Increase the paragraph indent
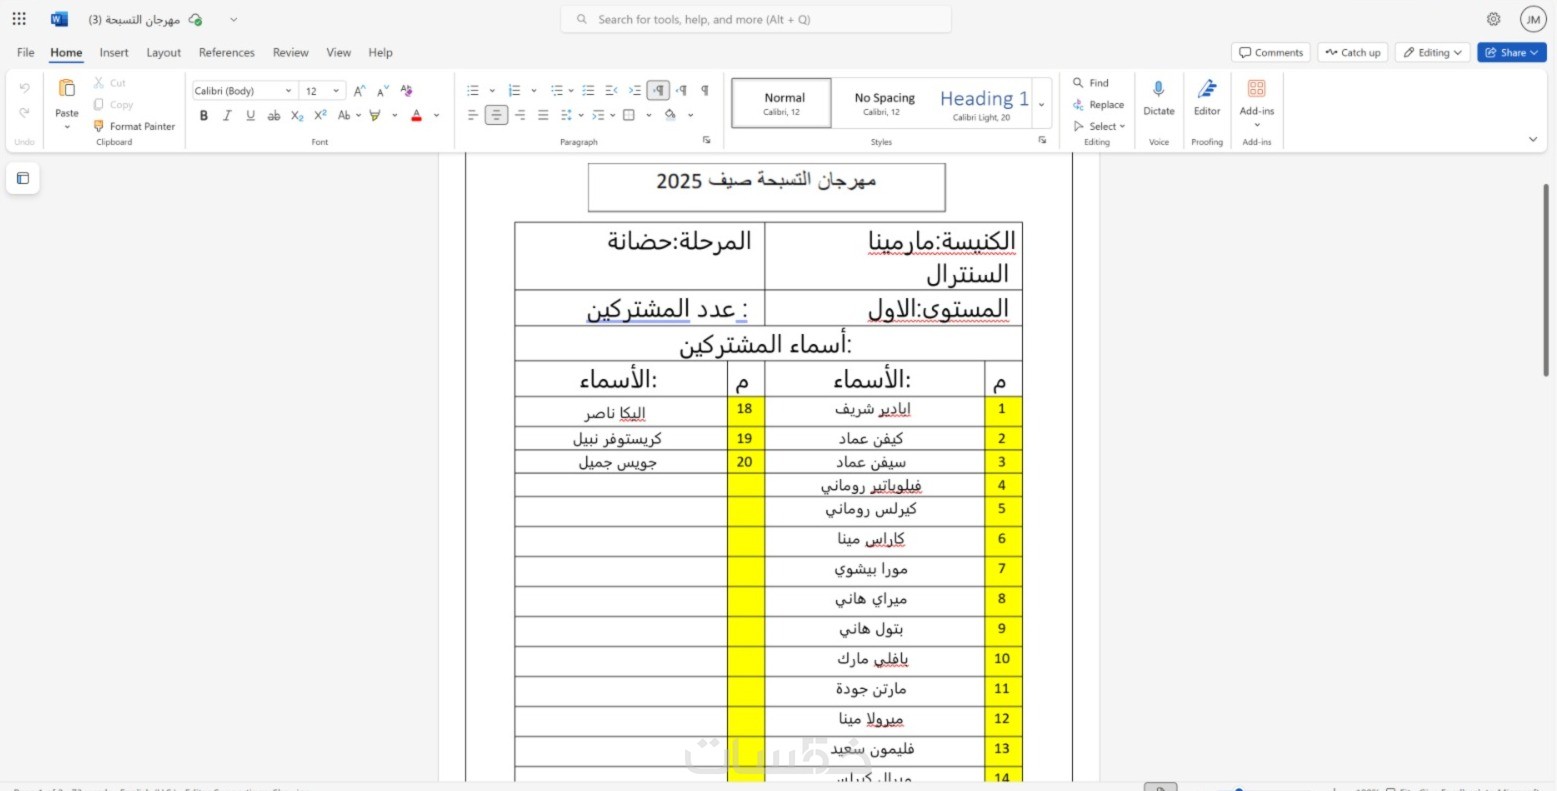This screenshot has width=1557, height=791. 634,90
